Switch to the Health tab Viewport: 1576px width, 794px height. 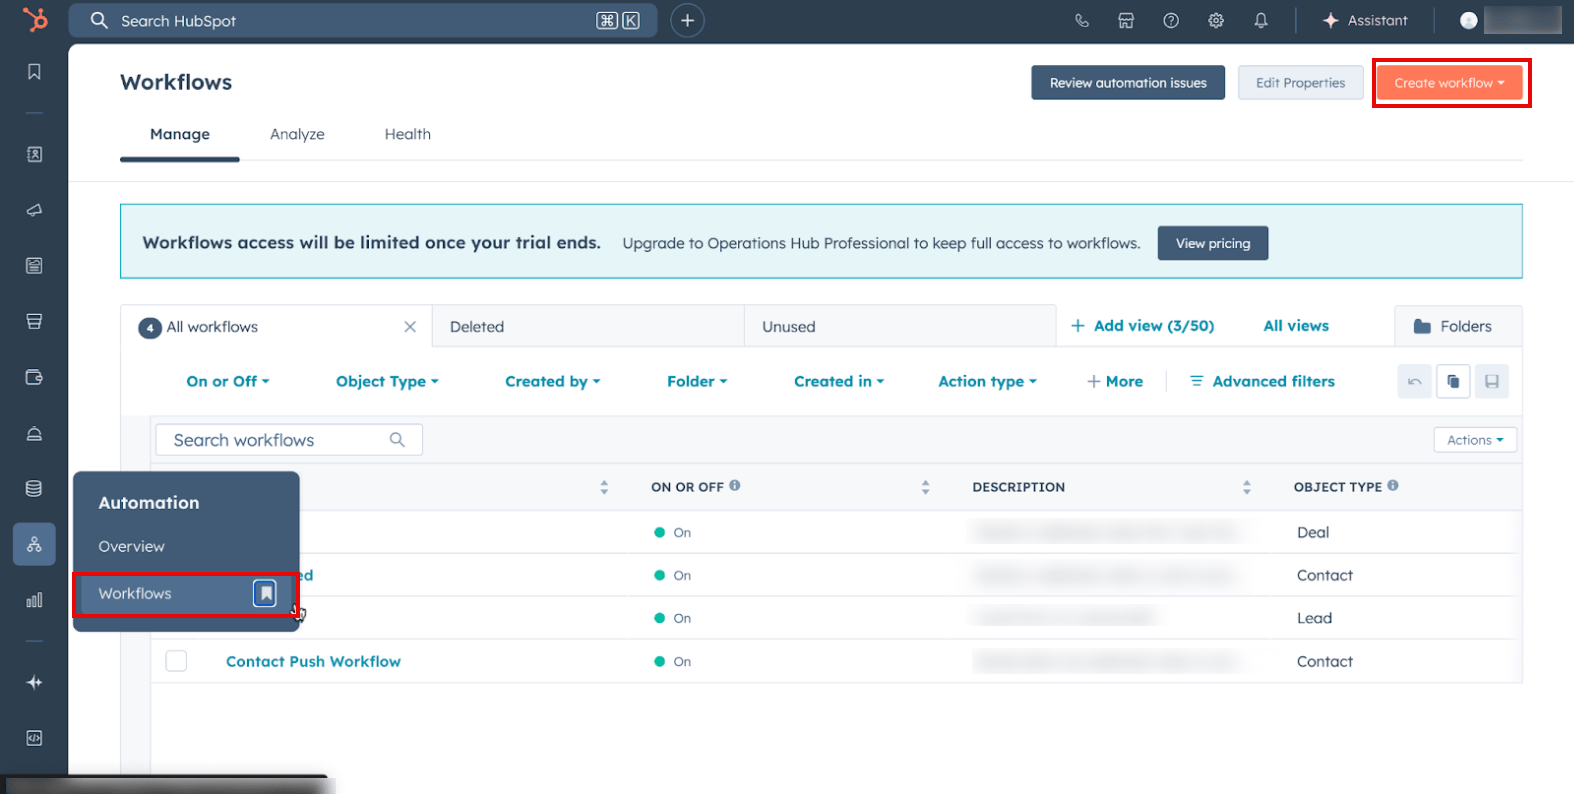408,134
